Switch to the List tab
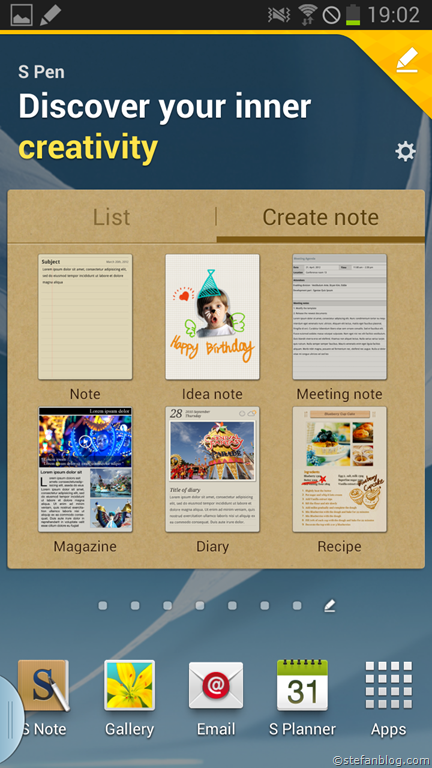432x768 pixels. coord(112,217)
